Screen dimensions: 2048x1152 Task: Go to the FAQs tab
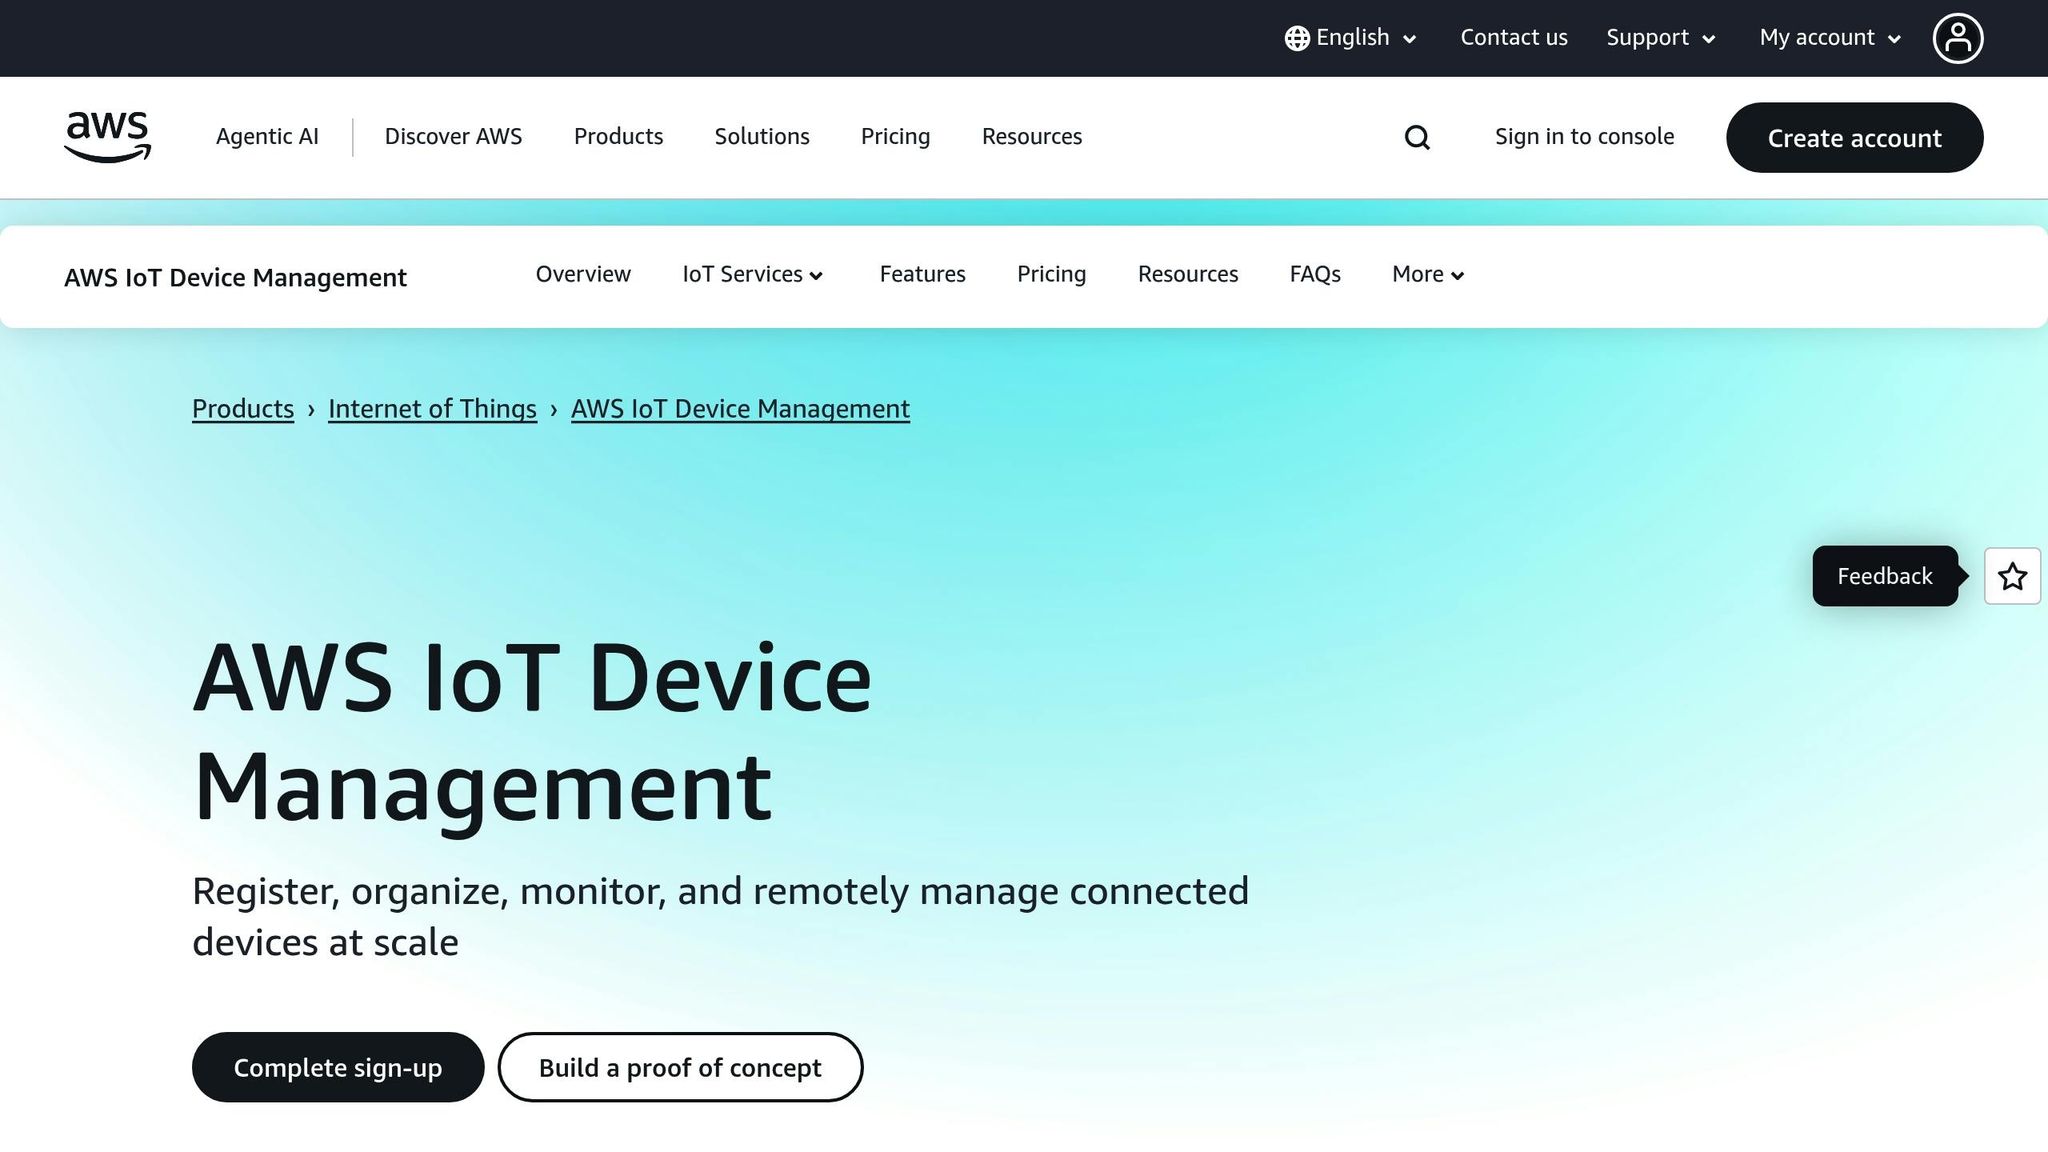point(1315,274)
